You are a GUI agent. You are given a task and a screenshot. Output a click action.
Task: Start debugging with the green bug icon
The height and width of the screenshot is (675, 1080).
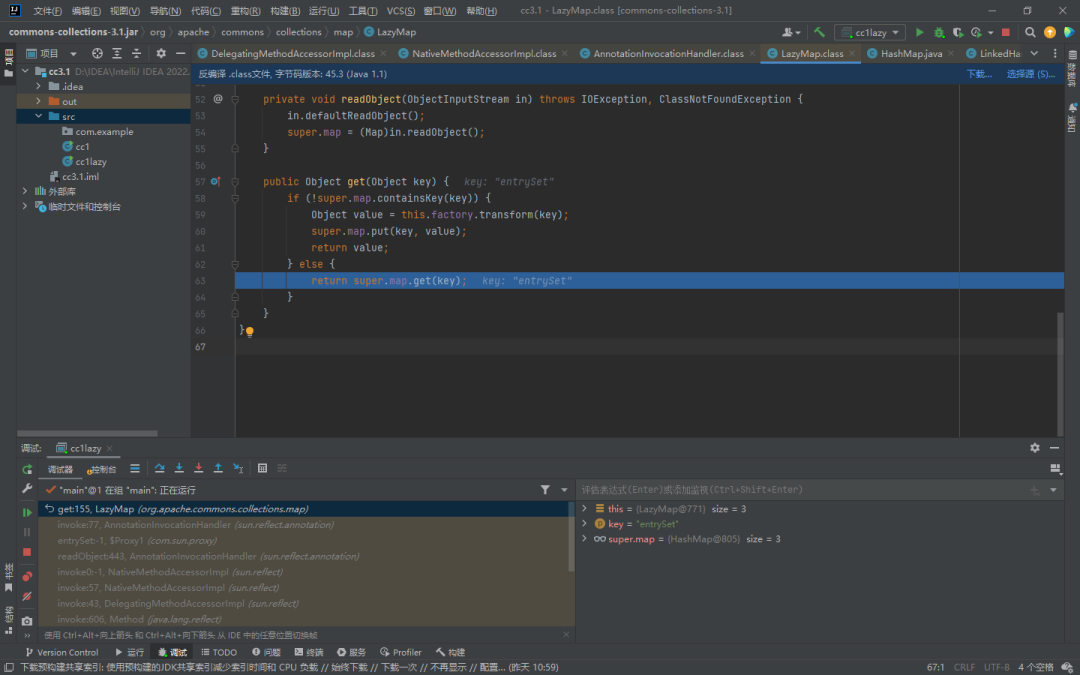(939, 32)
